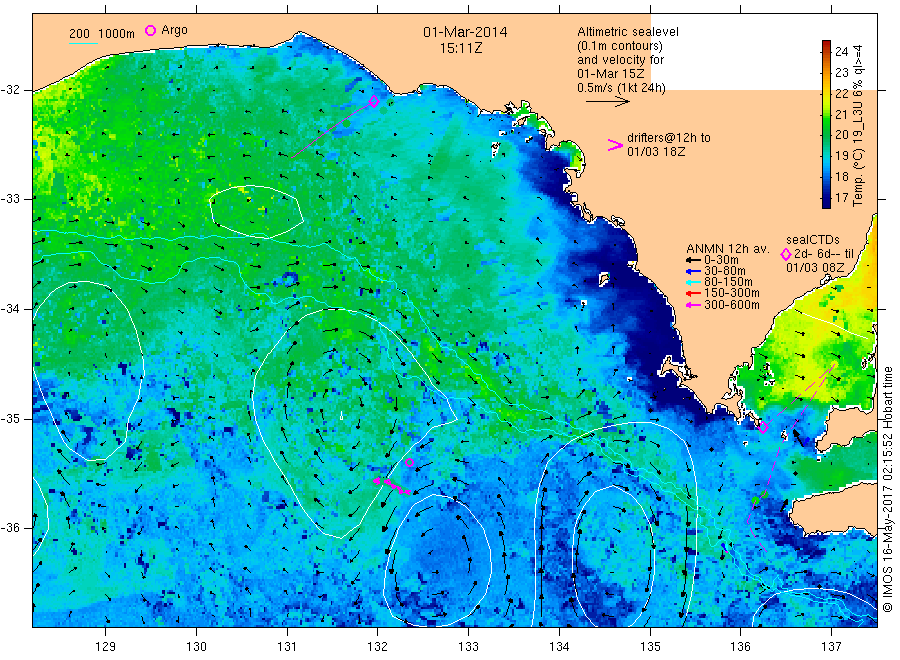Viewport: 900px width, 660px height.
Task: Click the magenta Argo circle legend symbol
Action: (150, 30)
